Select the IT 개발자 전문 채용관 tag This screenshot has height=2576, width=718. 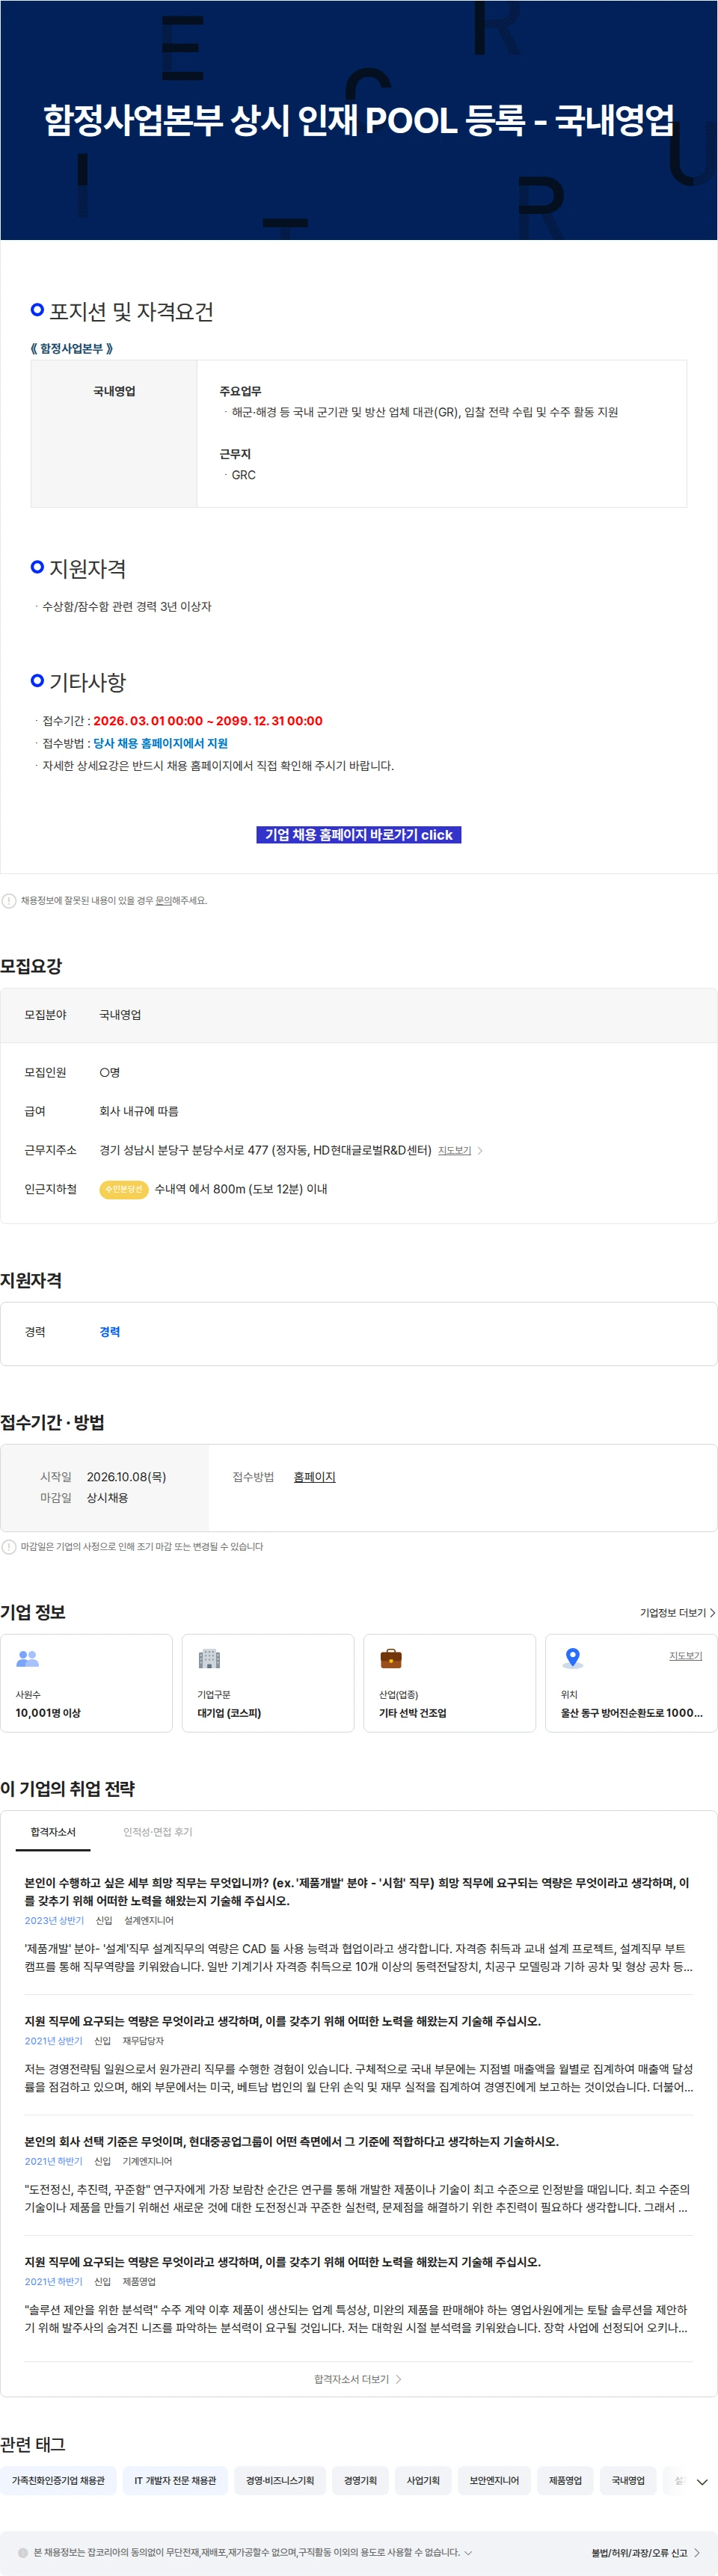[x=175, y=2480]
